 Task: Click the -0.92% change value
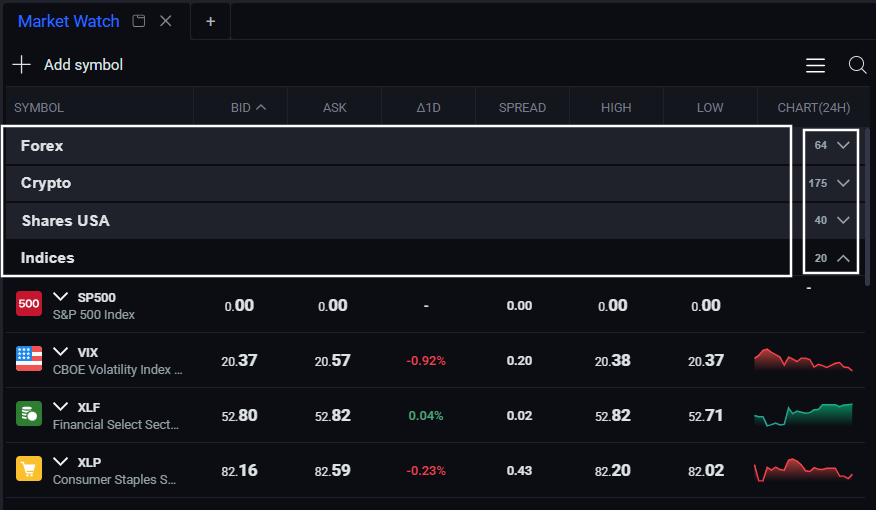pyautogui.click(x=426, y=361)
